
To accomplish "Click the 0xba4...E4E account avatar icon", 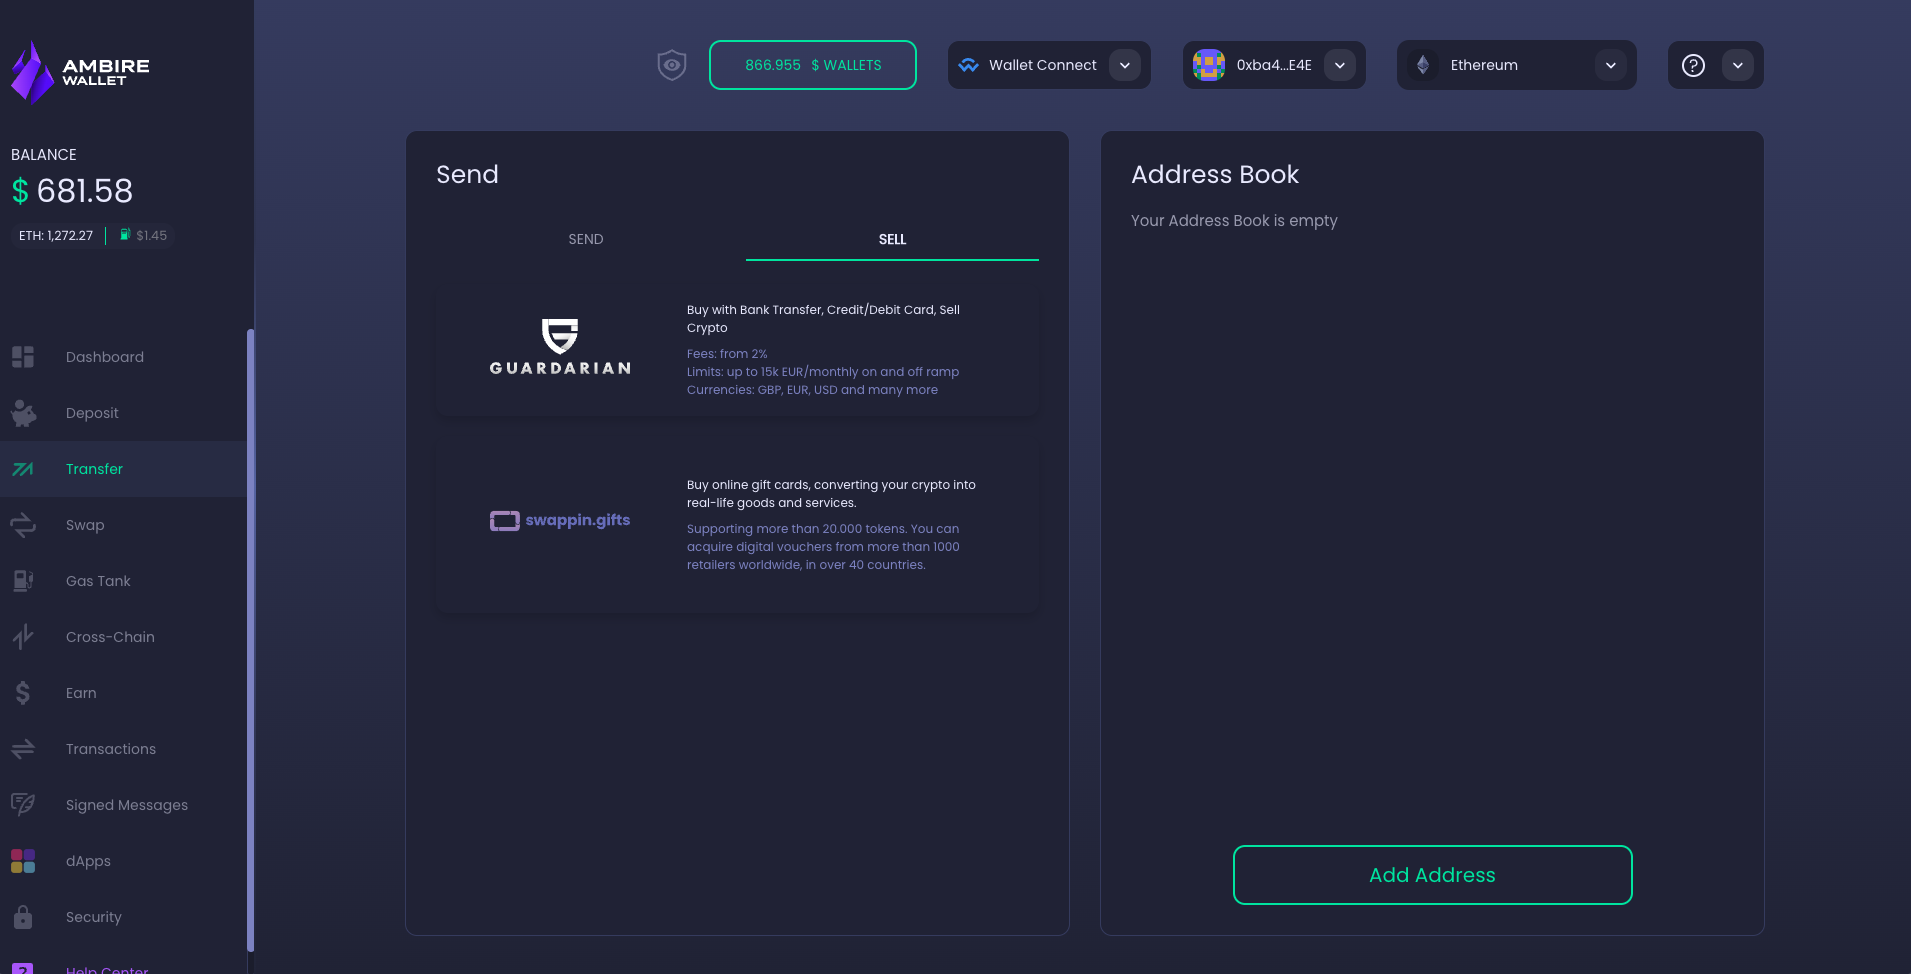I will click(1209, 65).
